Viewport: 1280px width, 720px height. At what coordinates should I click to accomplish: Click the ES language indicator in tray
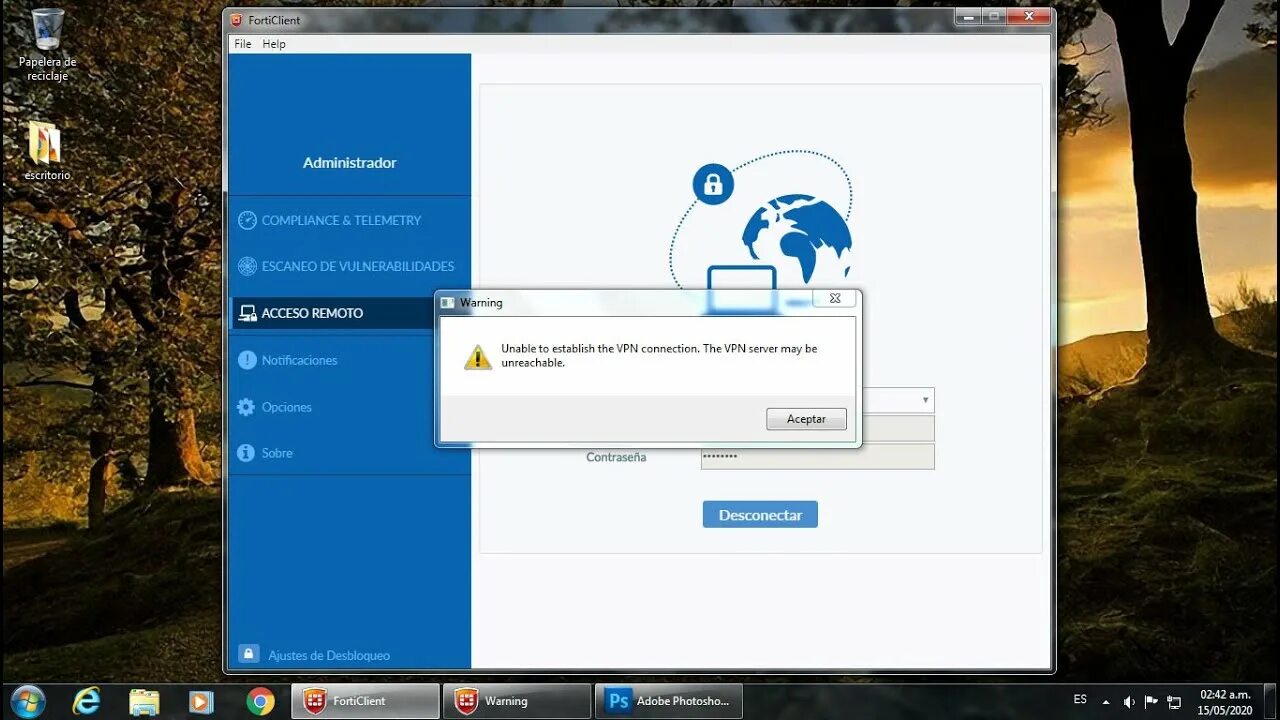tap(1080, 700)
